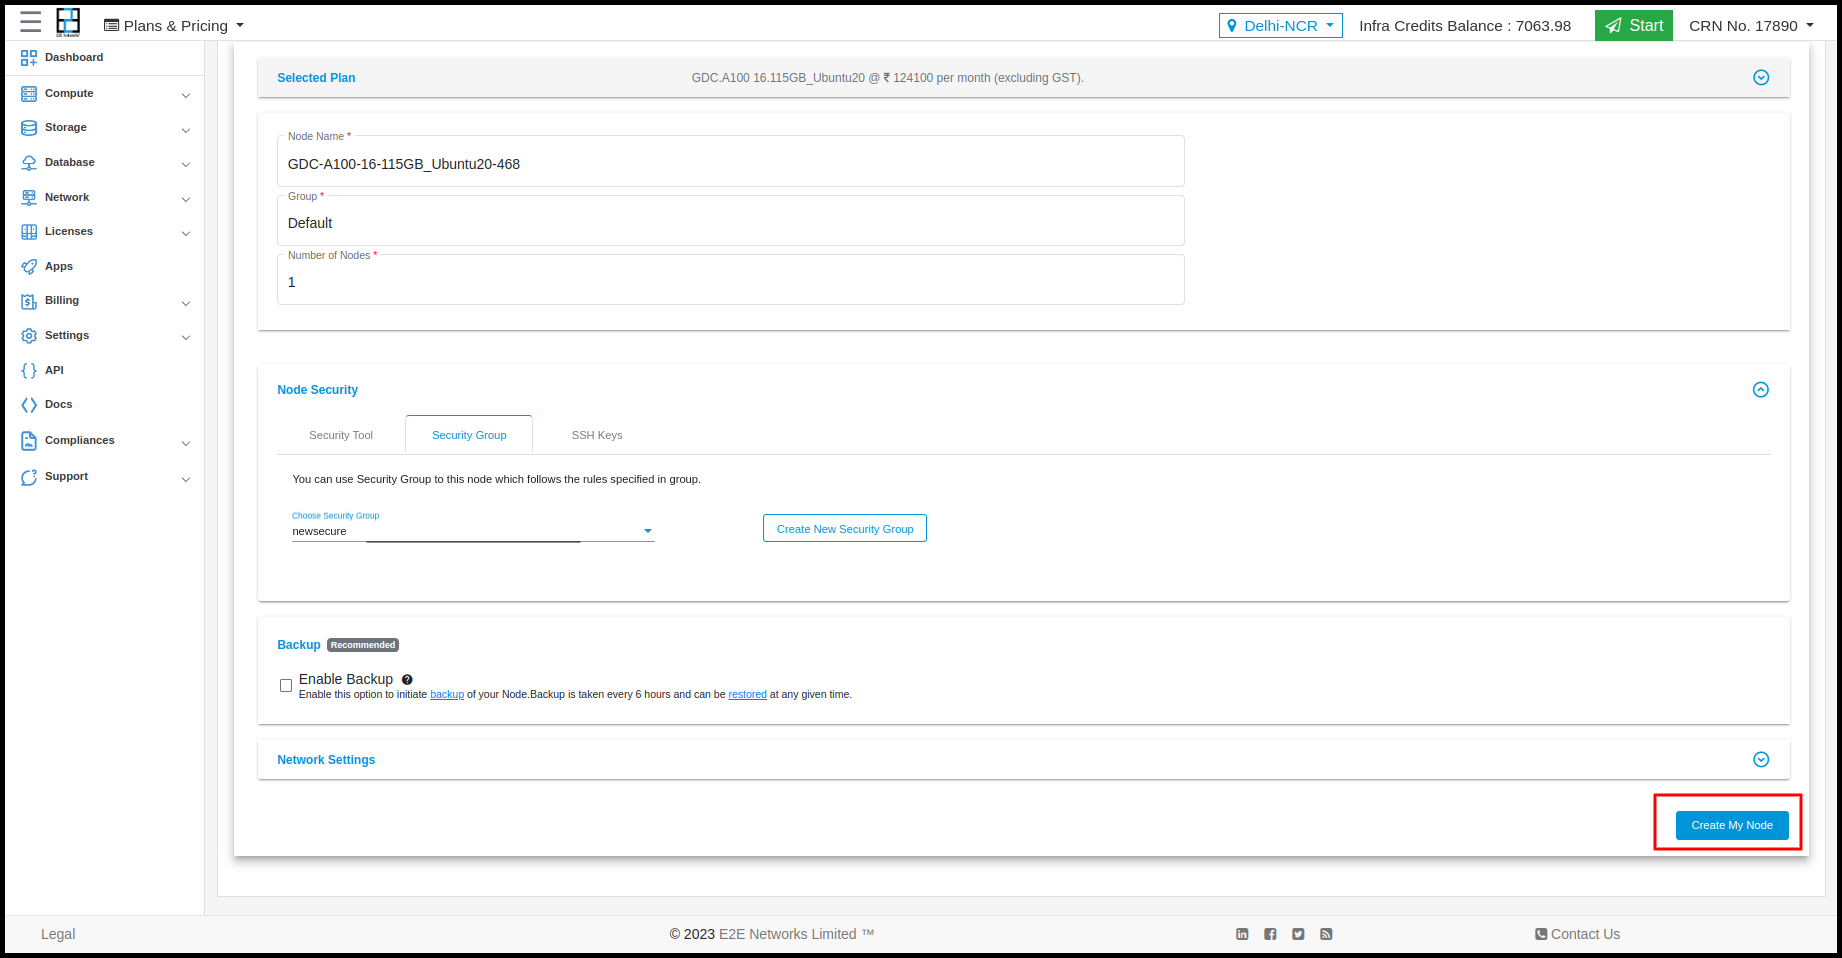Expand the Billing sidebar section

[186, 303]
